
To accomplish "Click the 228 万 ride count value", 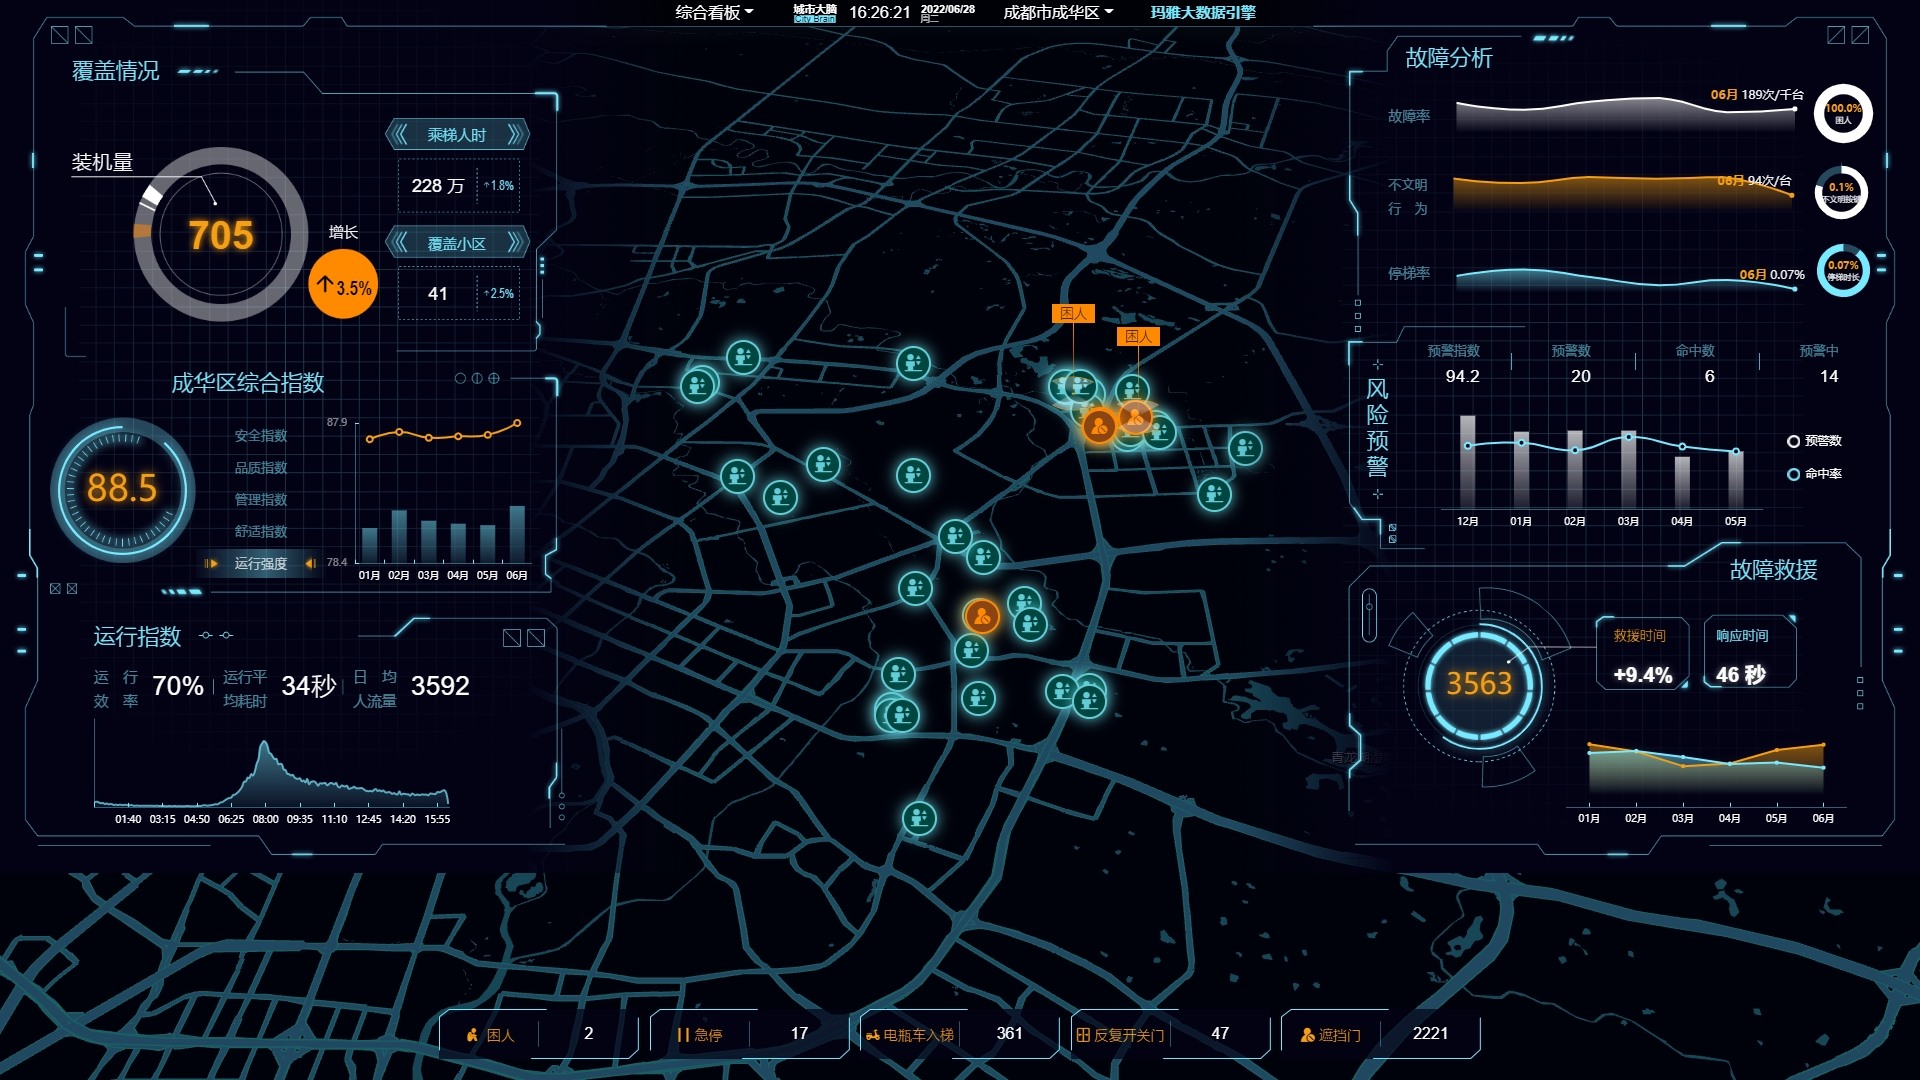I will pos(438,186).
